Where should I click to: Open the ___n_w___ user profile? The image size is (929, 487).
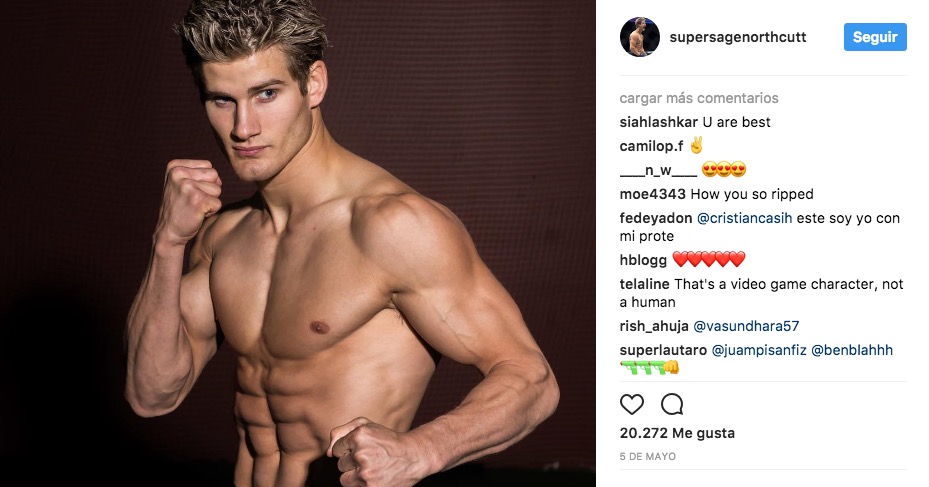658,170
